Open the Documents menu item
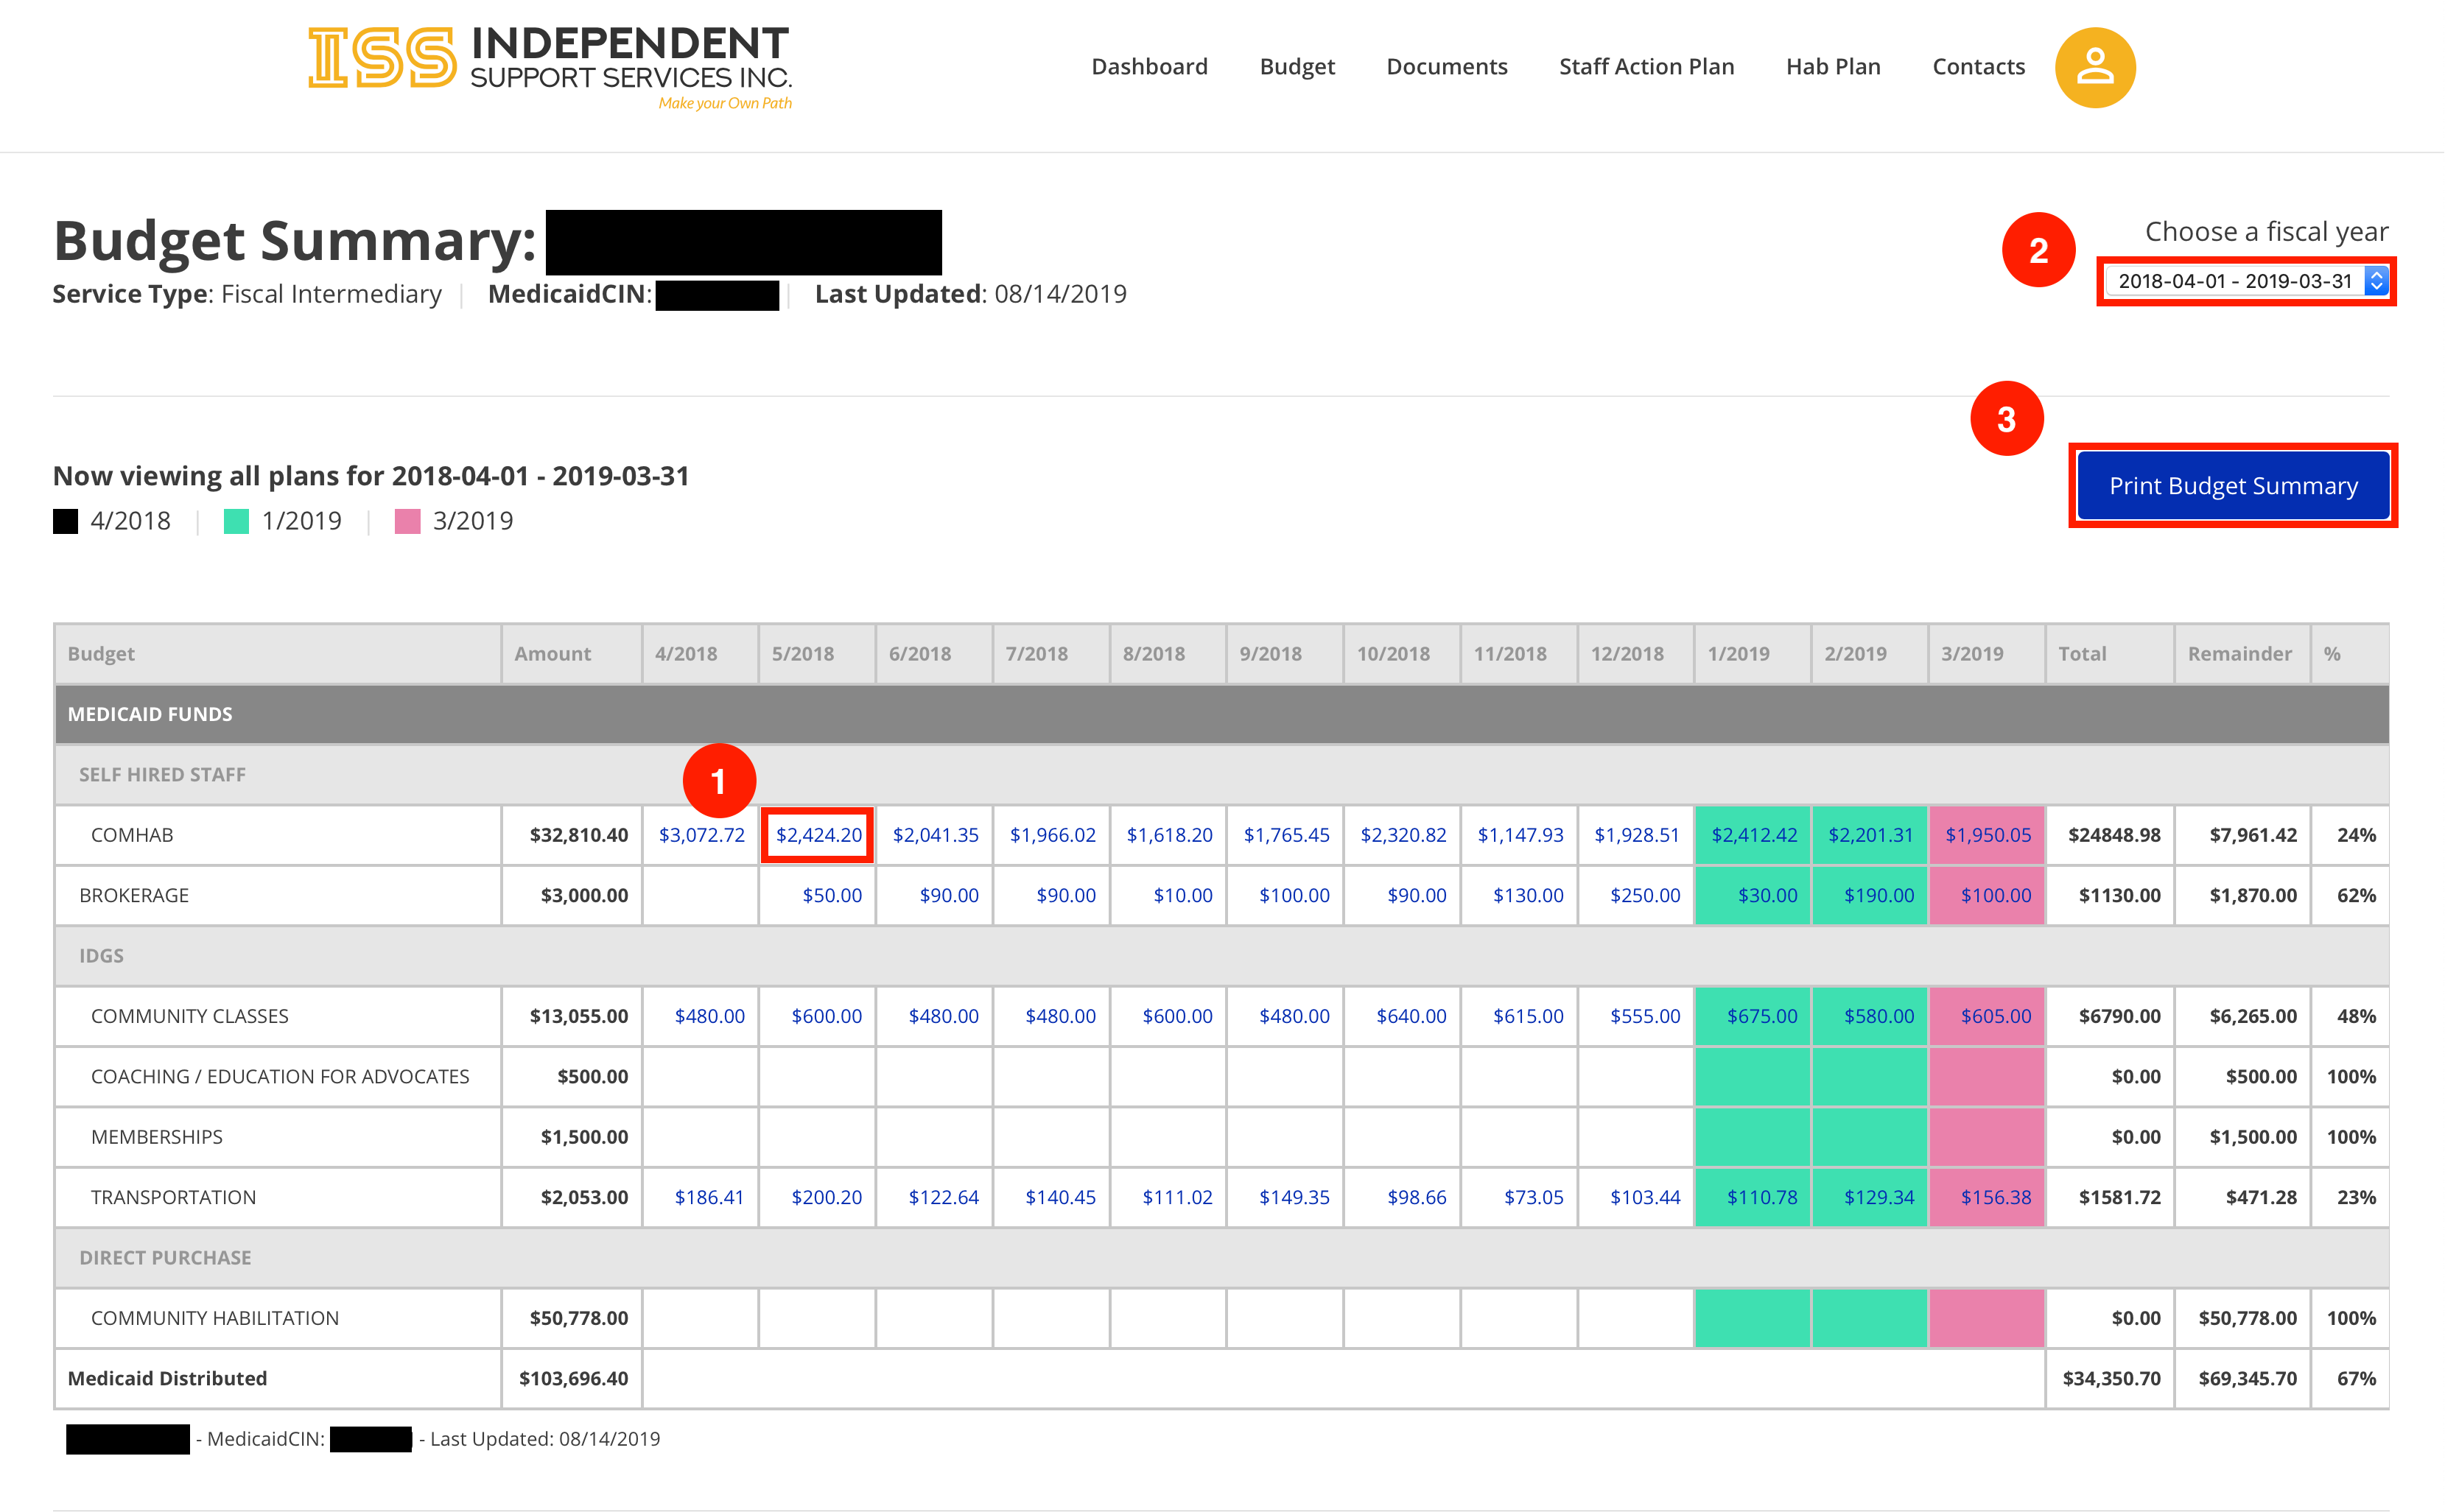2445x1512 pixels. (x=1446, y=67)
